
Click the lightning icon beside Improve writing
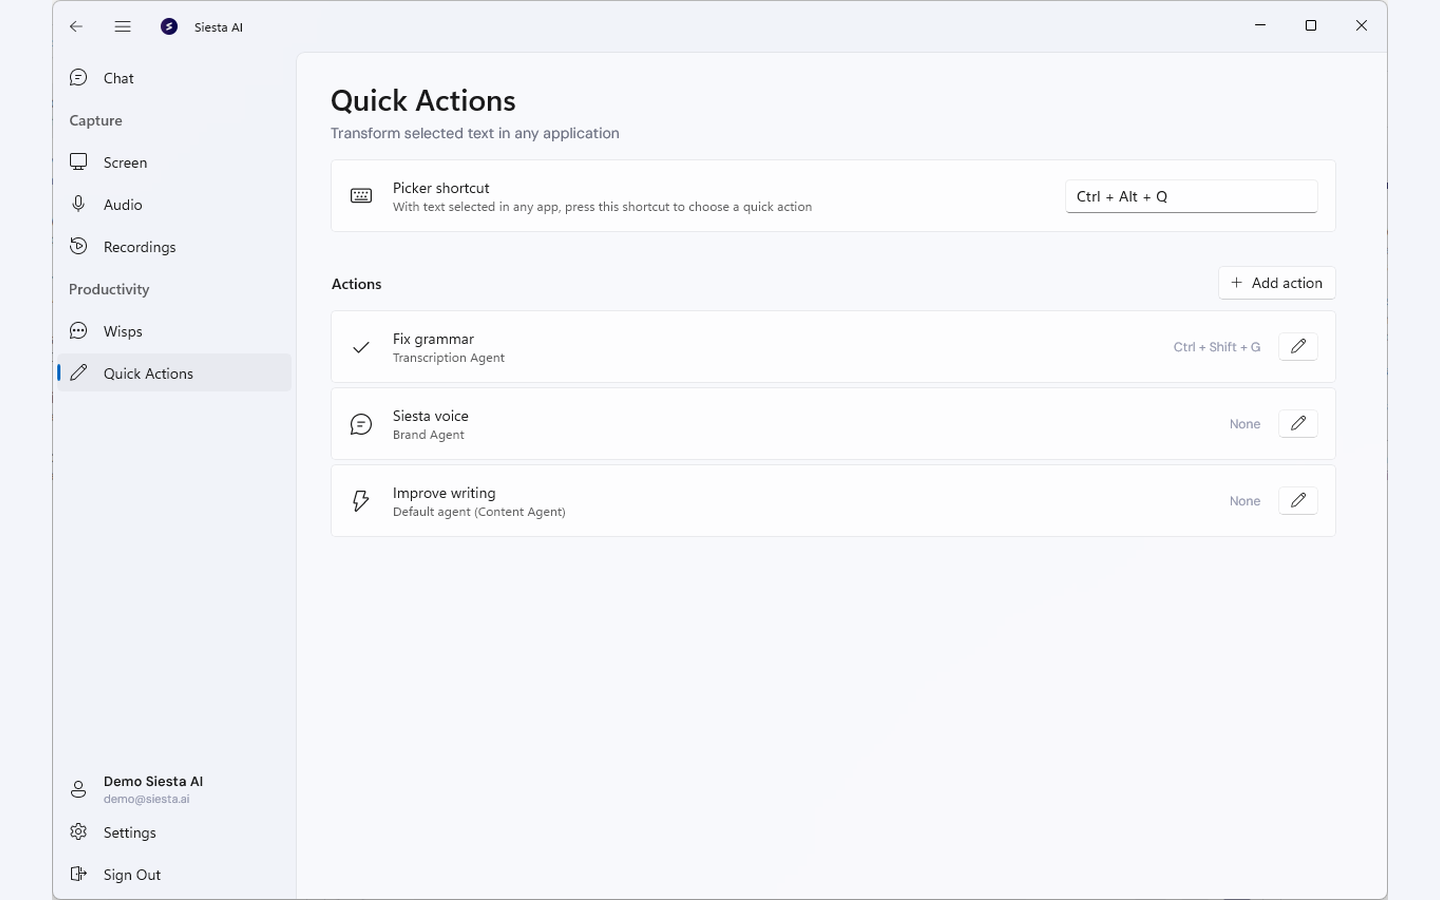point(361,501)
